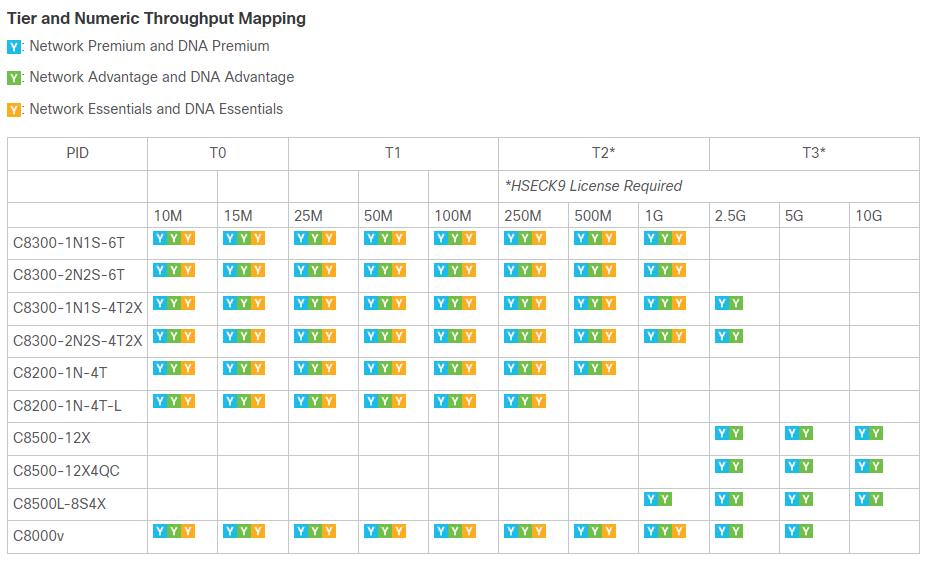932x561 pixels.
Task: Click the C8200-1N-4T-L row label
Action: (x=67, y=406)
